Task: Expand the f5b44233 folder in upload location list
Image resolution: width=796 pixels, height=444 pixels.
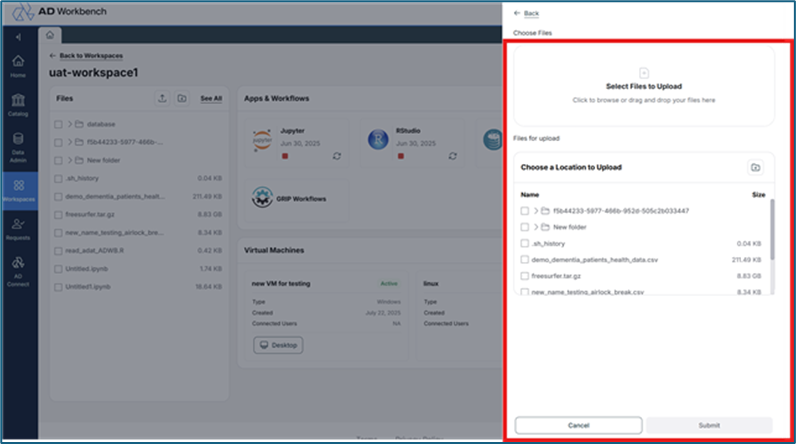Action: [535, 211]
